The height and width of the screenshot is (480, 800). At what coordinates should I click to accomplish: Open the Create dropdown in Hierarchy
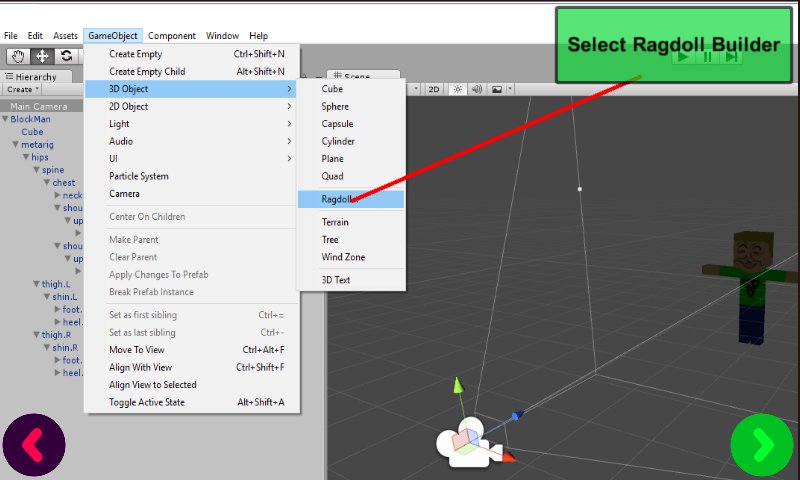[x=23, y=89]
